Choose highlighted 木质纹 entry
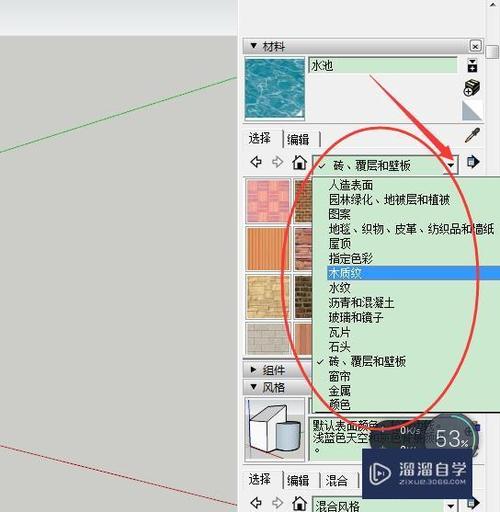Viewport: 500px width, 512px height. point(413,273)
